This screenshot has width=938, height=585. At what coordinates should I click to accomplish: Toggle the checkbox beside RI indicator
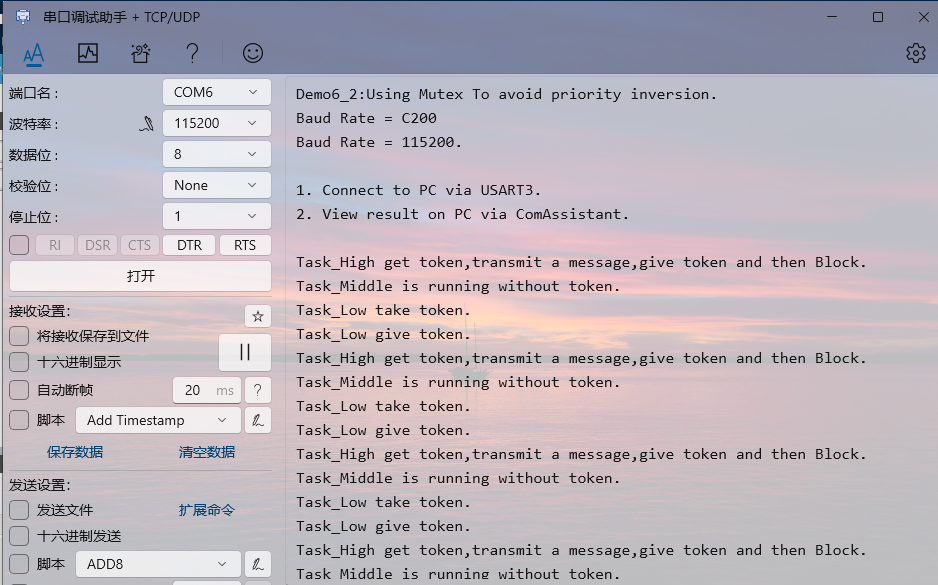19,245
